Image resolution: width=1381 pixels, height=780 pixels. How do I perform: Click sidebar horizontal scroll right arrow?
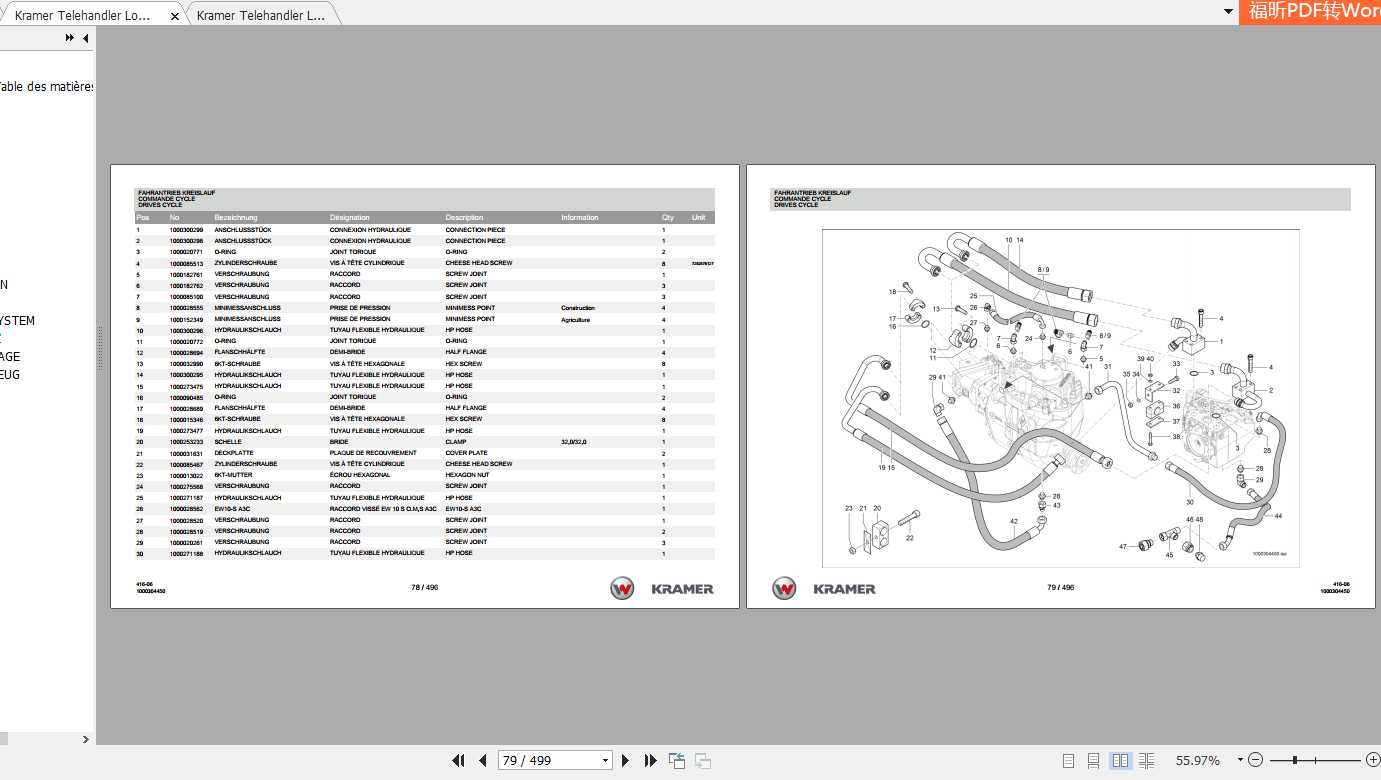point(85,740)
